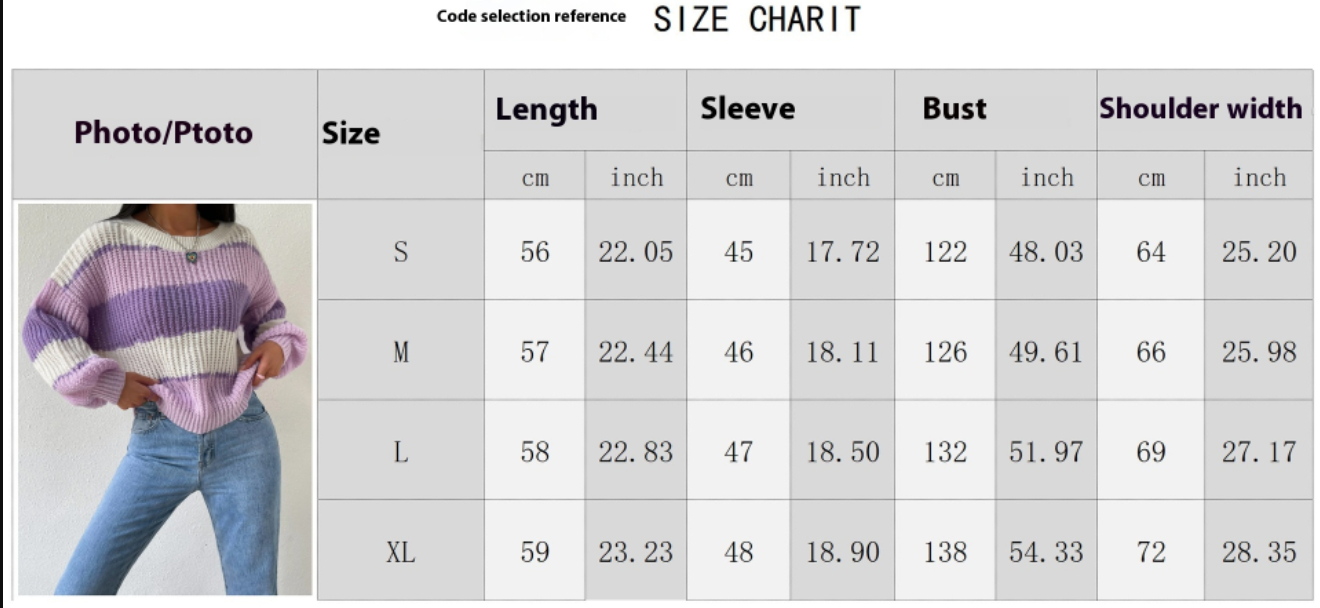Select the S size row label

(x=400, y=251)
